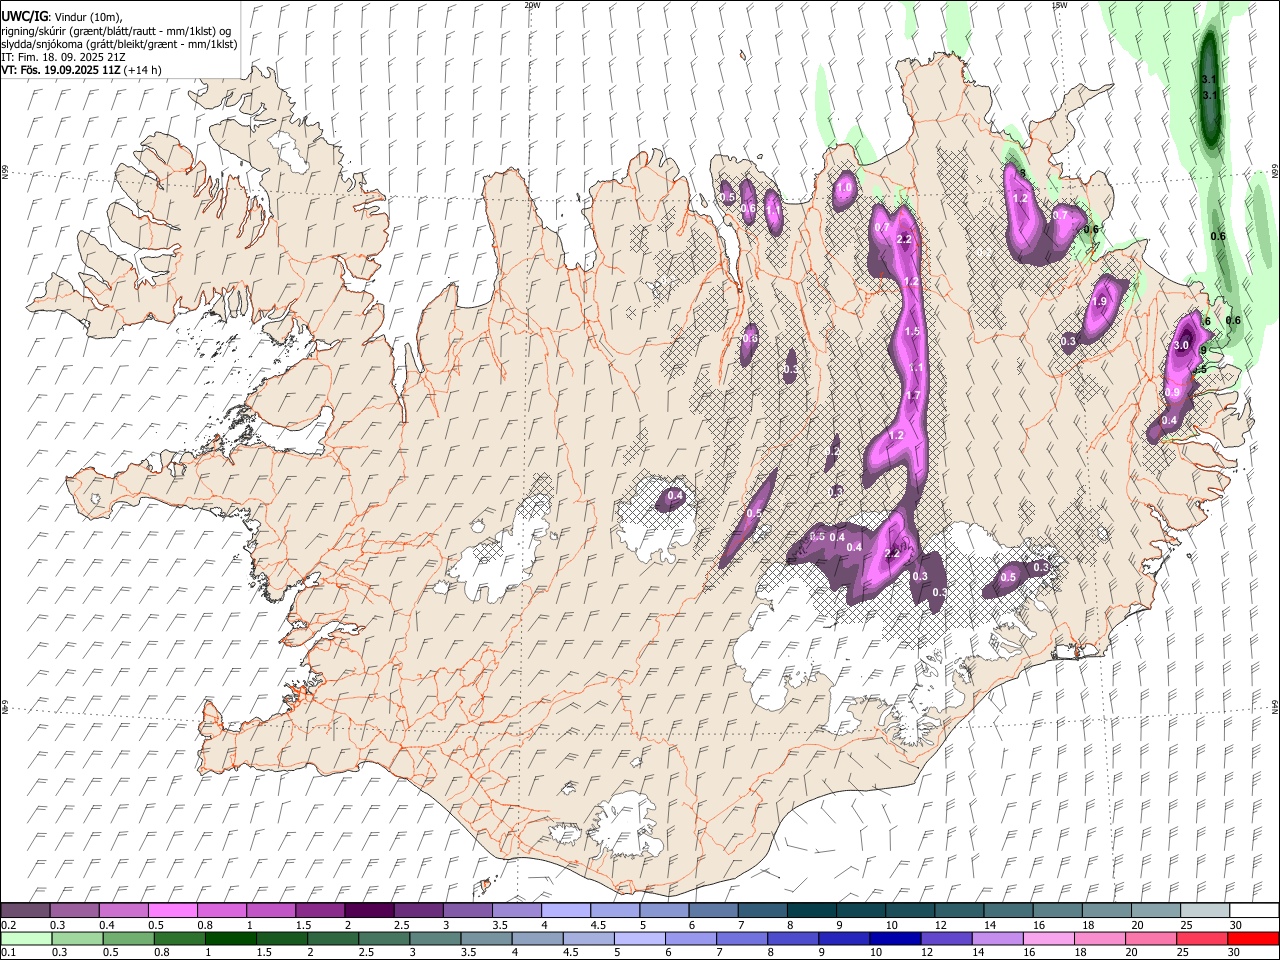Pick the 6–7 slate blue snow swatch

tap(712, 911)
